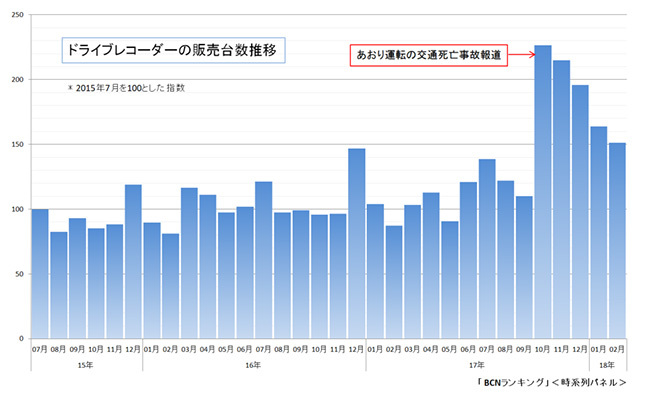650x400 pixels.
Task: Select the December 2015 bar
Action: 133,261
